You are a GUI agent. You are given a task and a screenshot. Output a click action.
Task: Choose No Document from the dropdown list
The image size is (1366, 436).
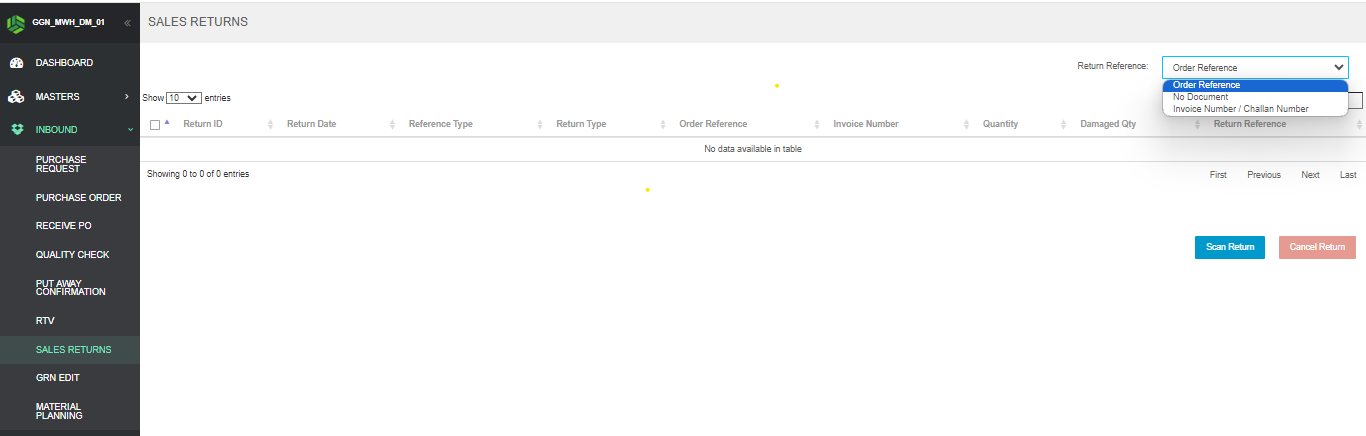click(1200, 97)
